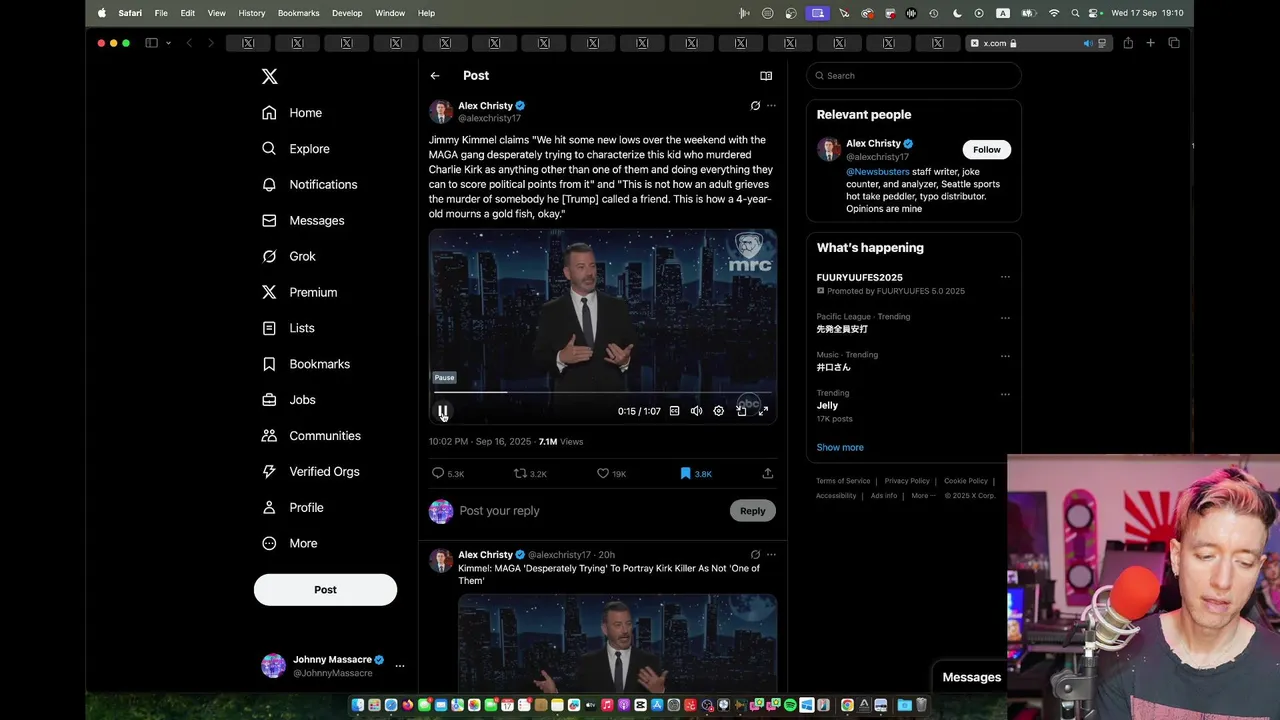Screen dimensions: 1280x720
Task: Share the main post
Action: (768, 474)
